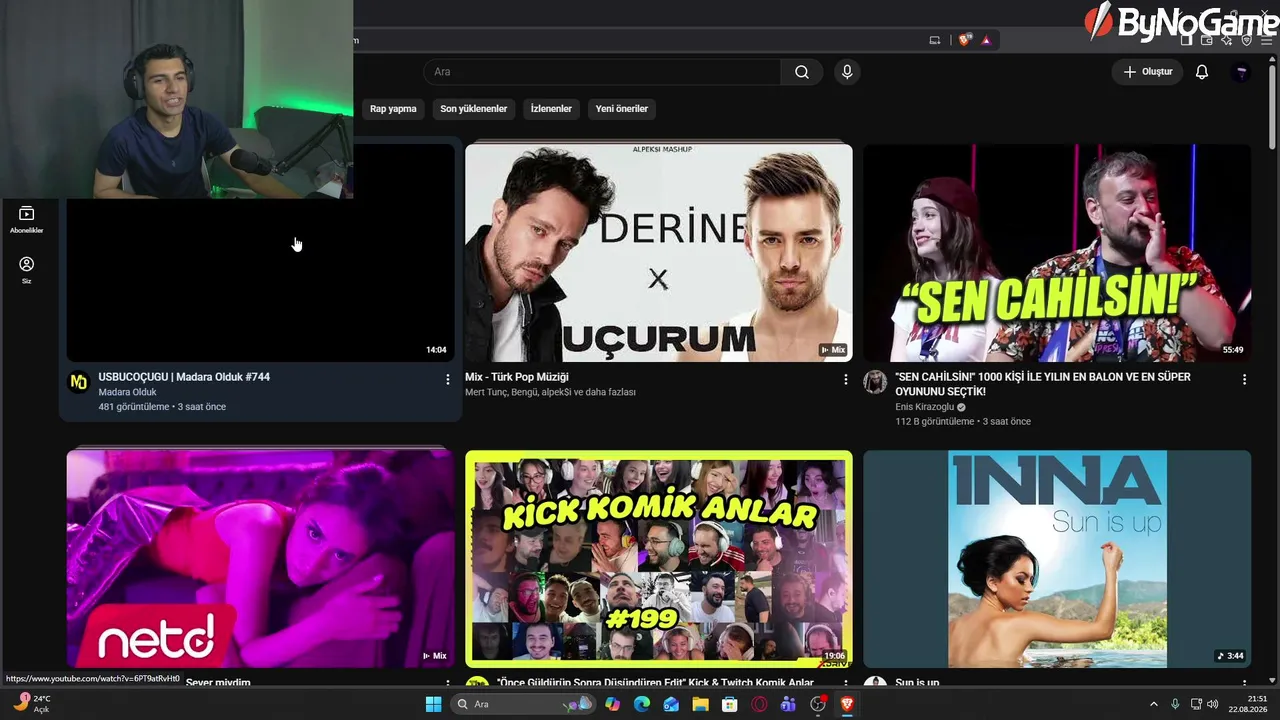
Task: Open the Mix - Türk Pop Müziği title link
Action: point(517,377)
